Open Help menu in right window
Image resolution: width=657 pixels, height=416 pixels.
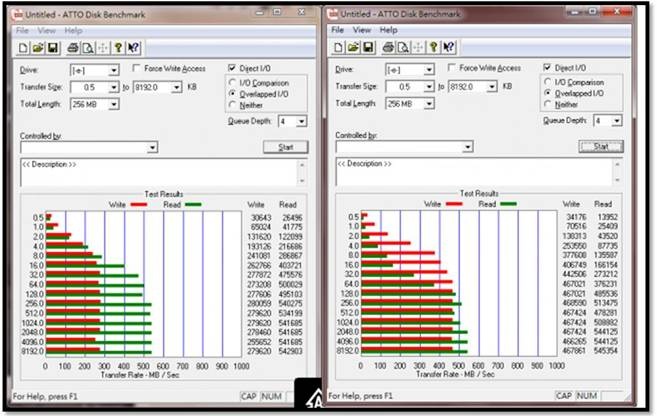pyautogui.click(x=388, y=30)
